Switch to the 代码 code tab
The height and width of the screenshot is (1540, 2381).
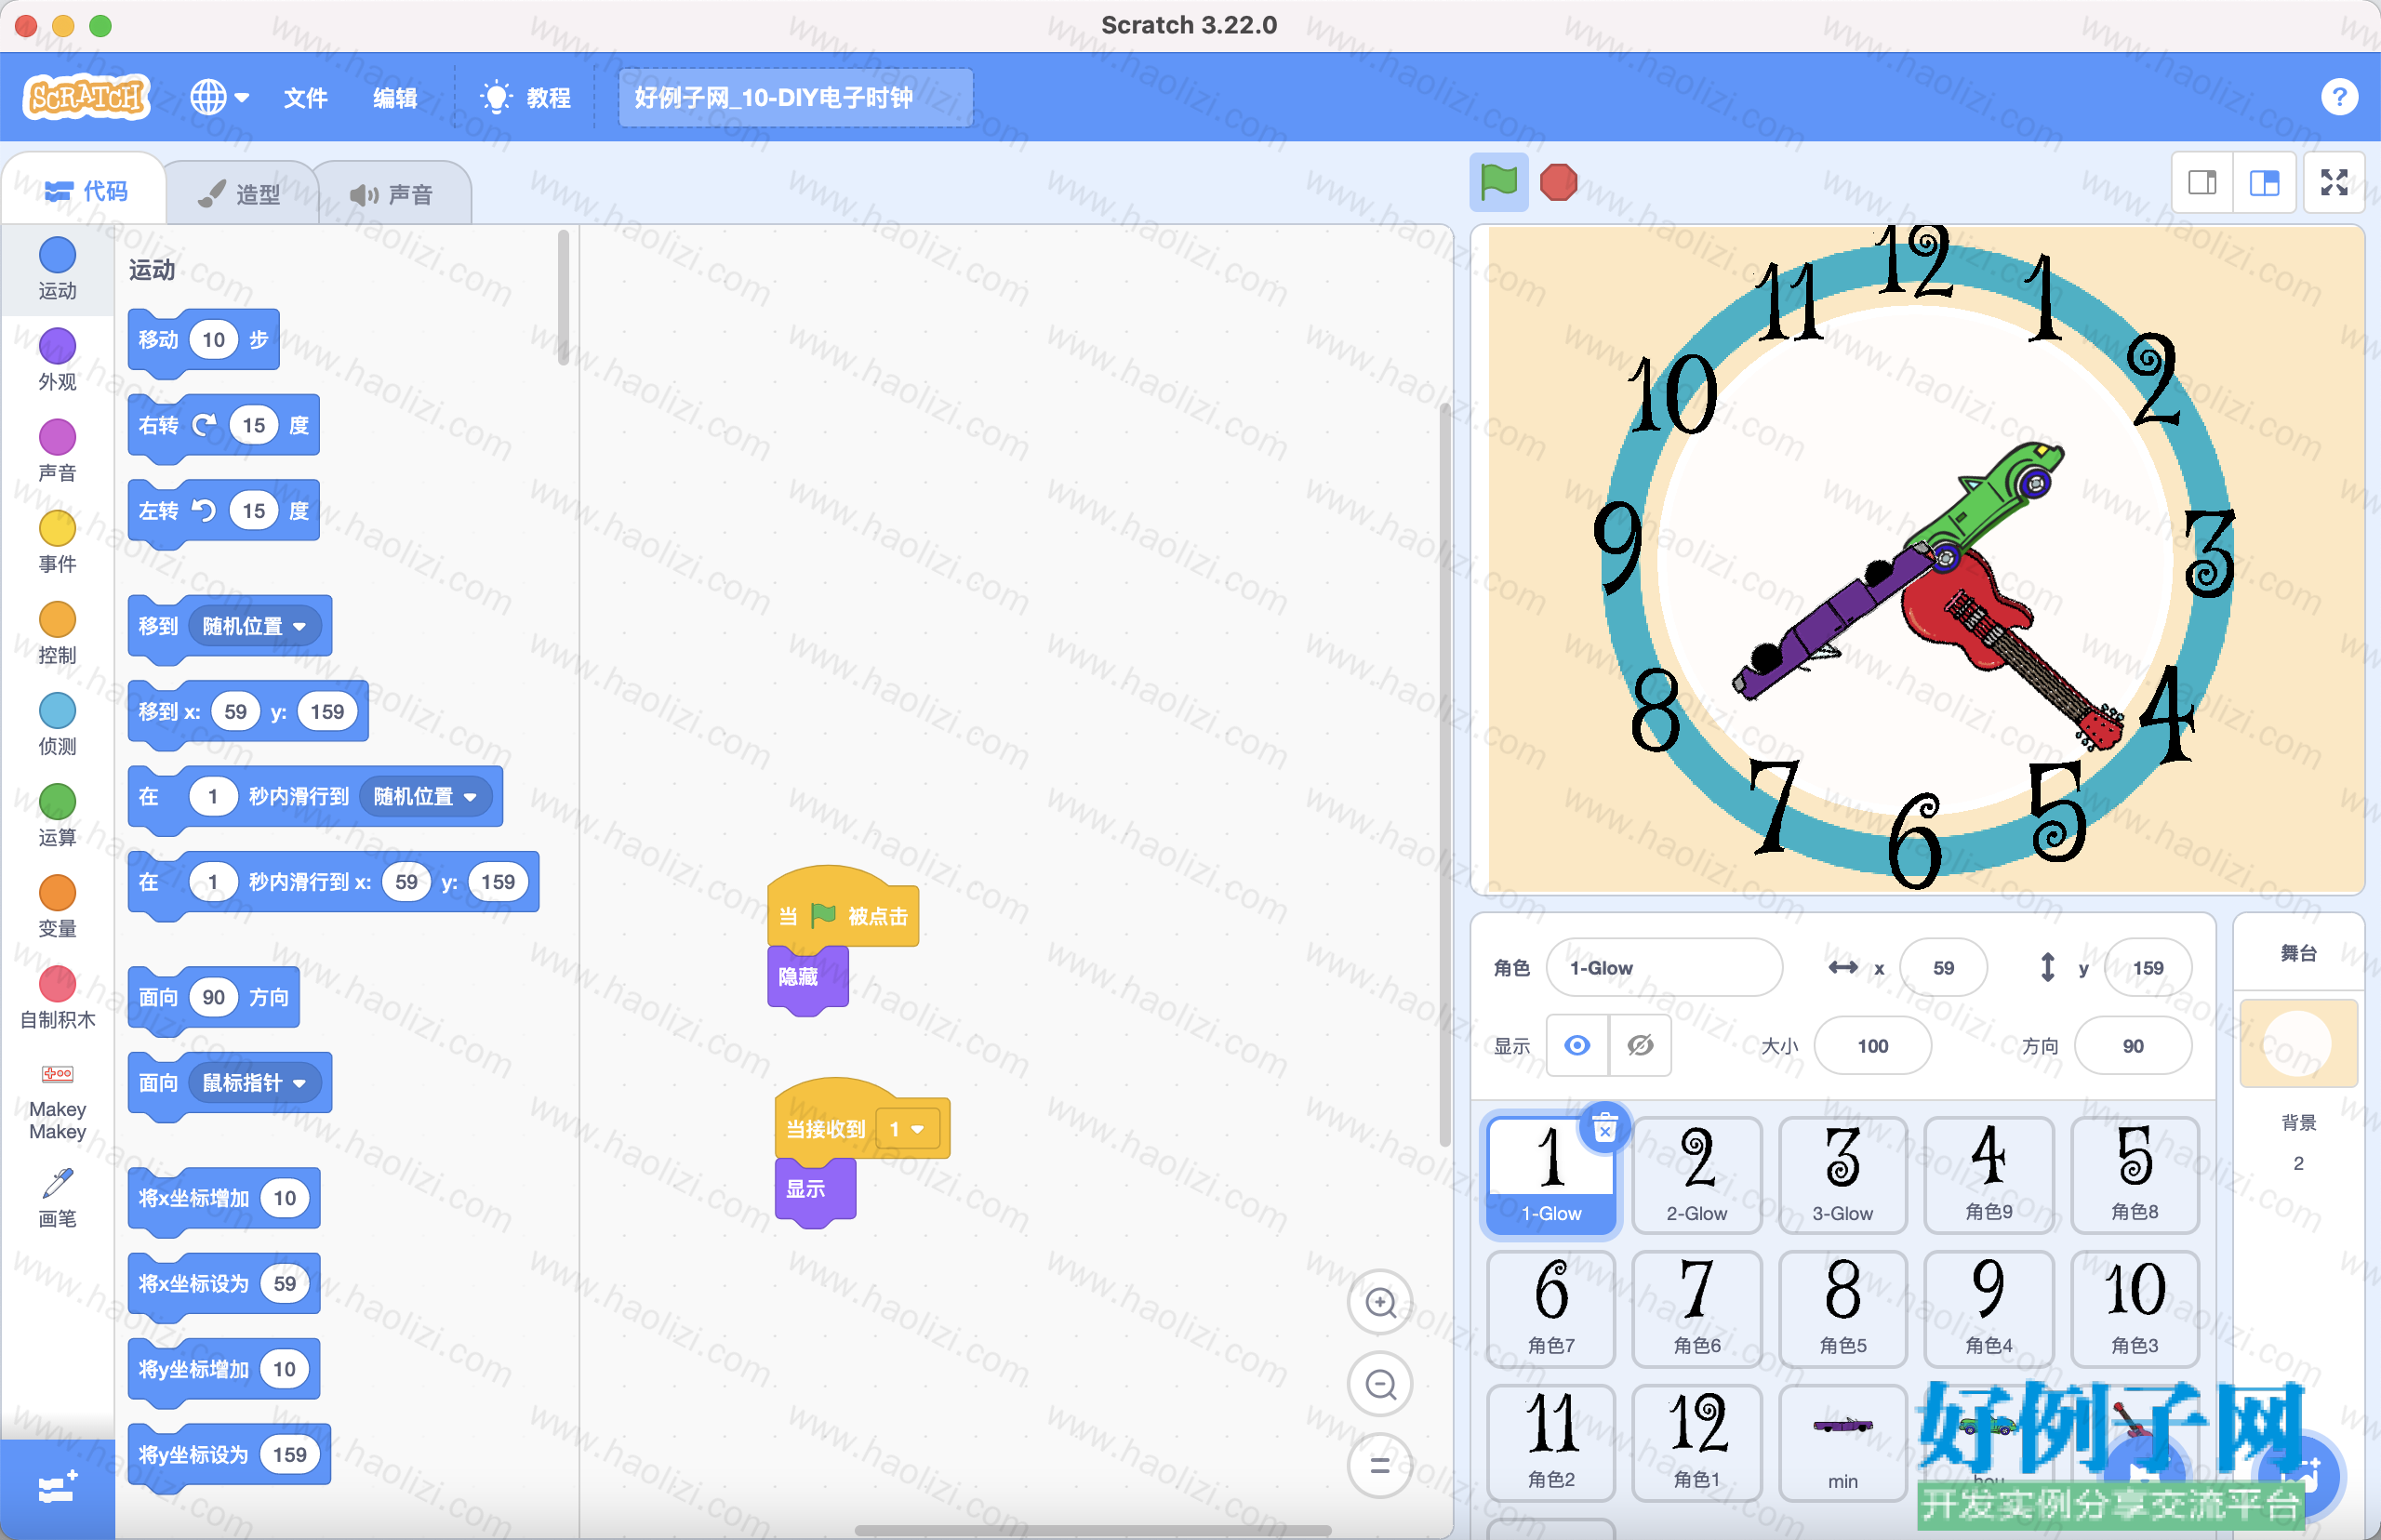86,190
